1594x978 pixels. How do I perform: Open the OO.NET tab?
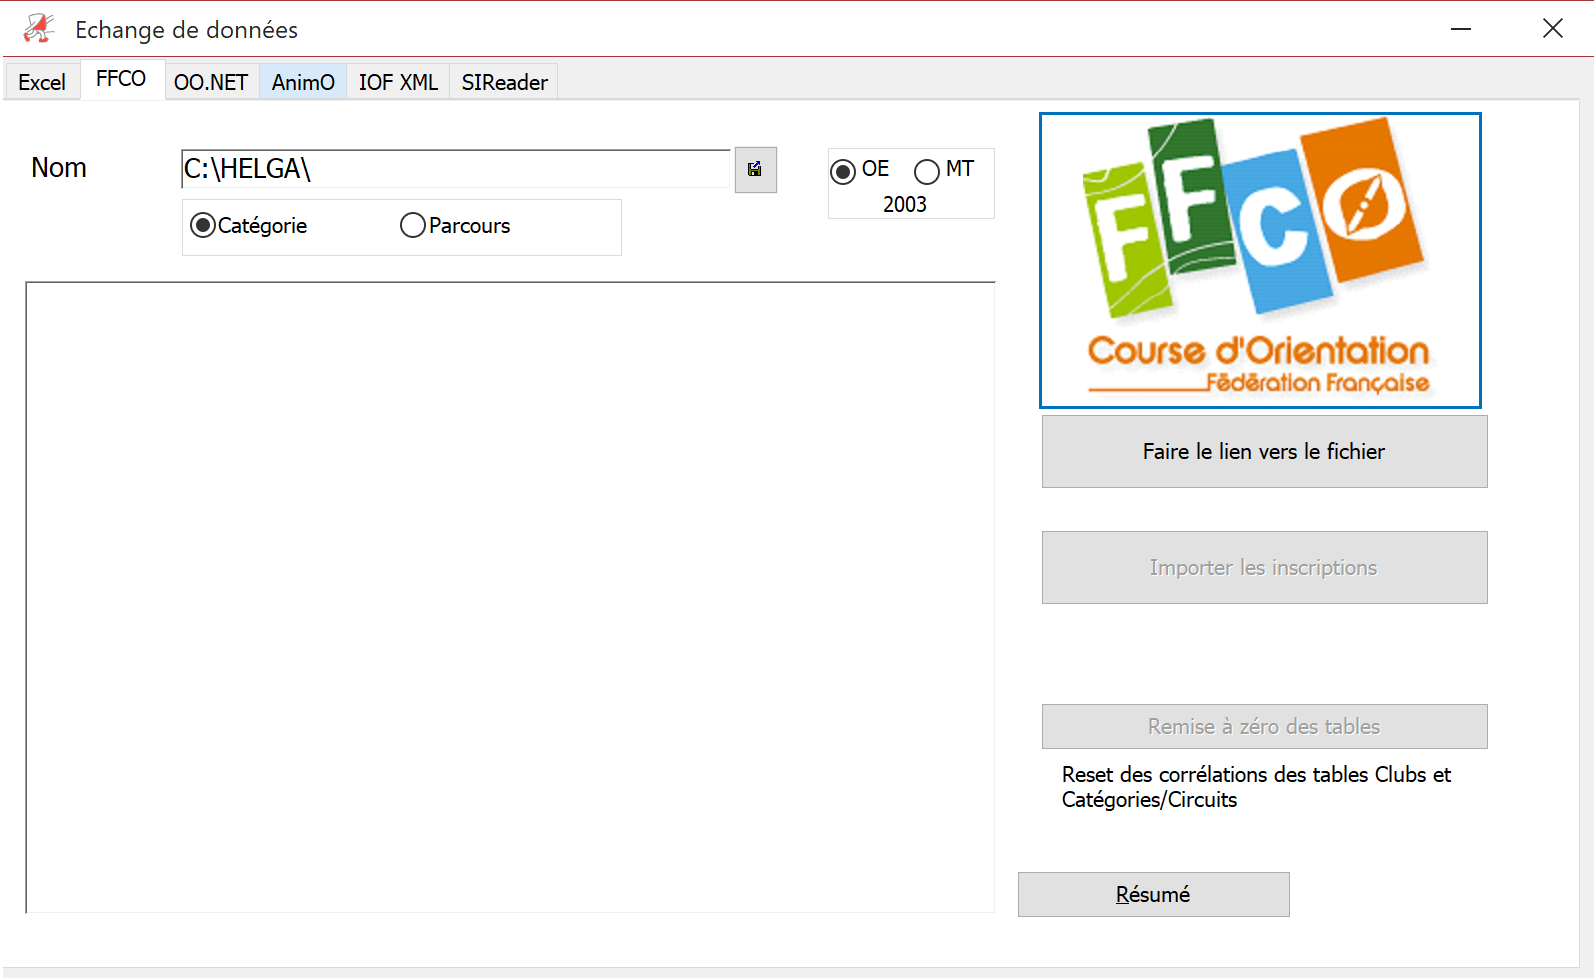(x=211, y=82)
